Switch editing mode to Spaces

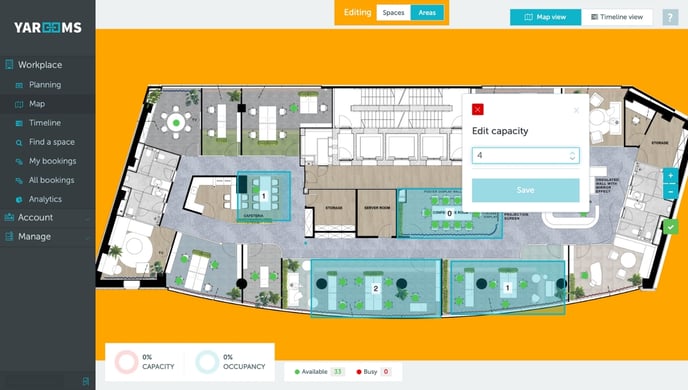click(393, 13)
